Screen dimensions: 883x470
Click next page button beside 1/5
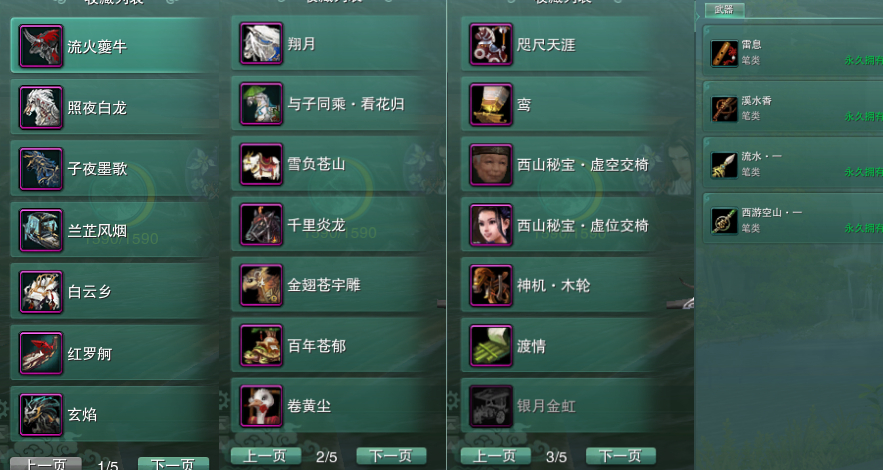(x=173, y=464)
